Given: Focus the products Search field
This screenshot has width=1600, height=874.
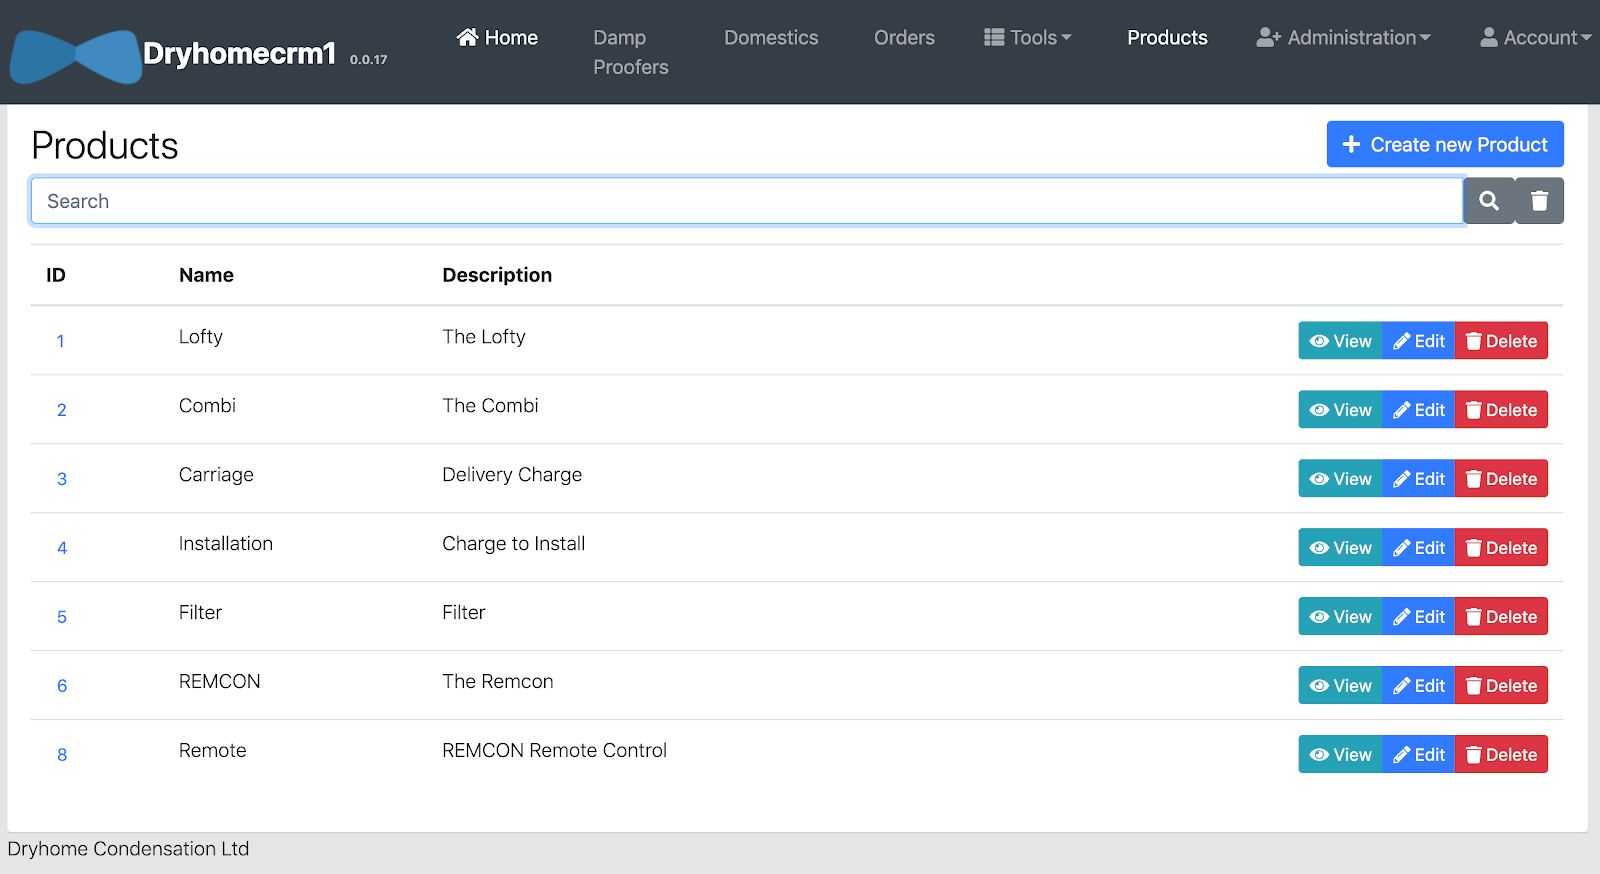Looking at the screenshot, I should click(746, 201).
